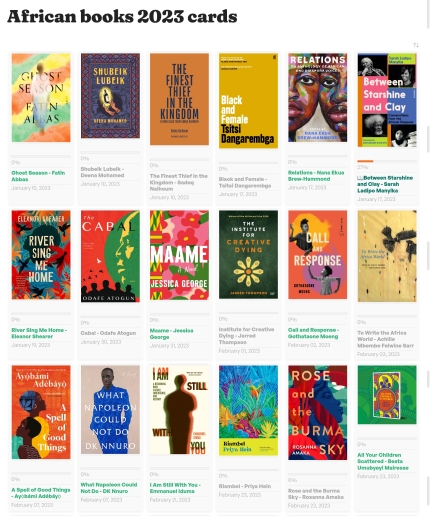The width and height of the screenshot is (430, 516).
Task: Click the Maame - Jessica George link
Action: click(171, 334)
